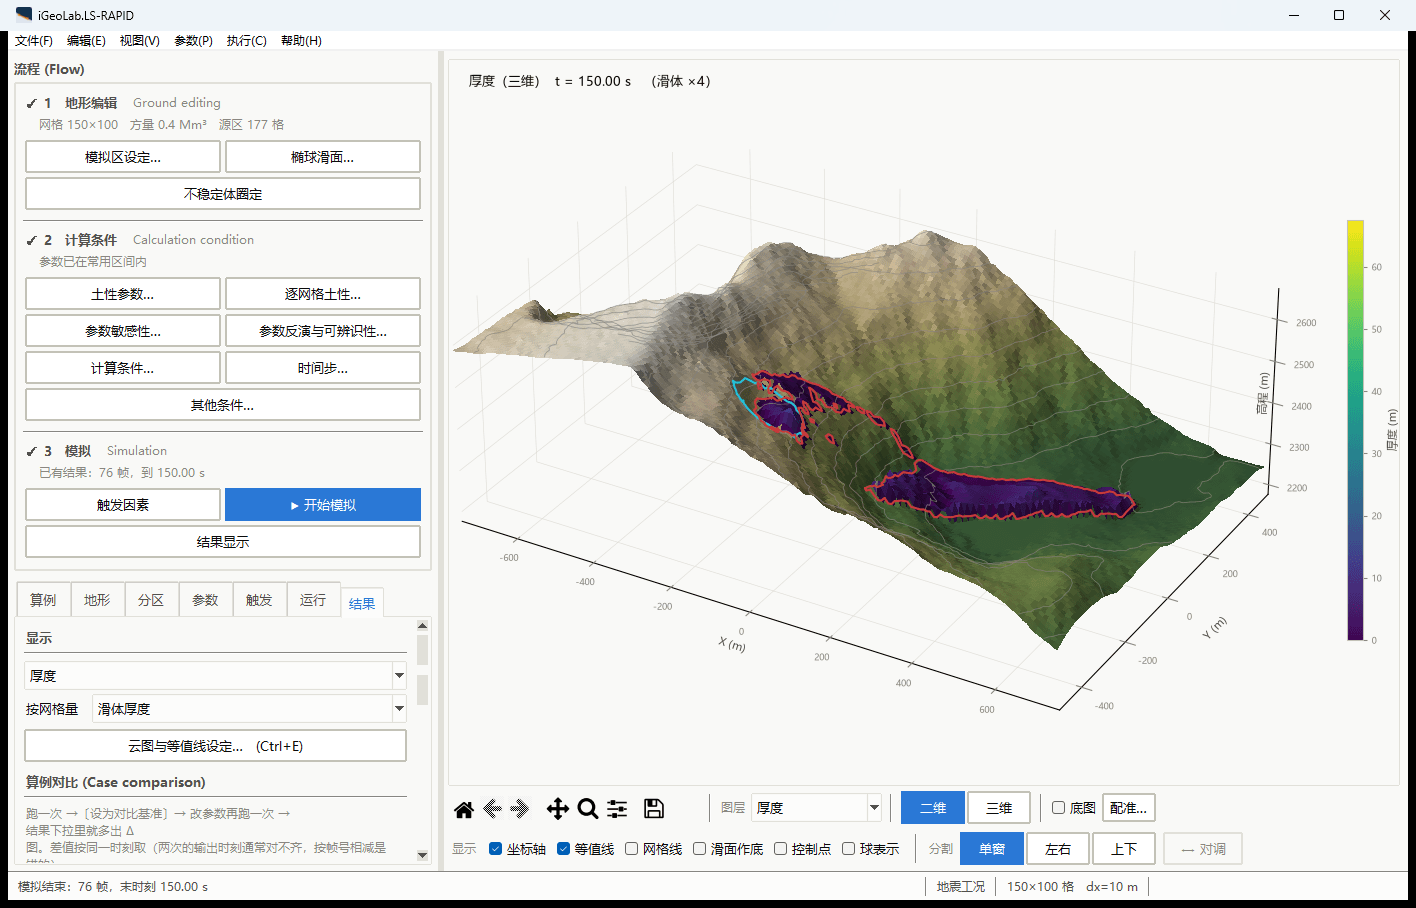The image size is (1416, 908).
Task: Activate the pan tool icon
Action: tap(558, 809)
